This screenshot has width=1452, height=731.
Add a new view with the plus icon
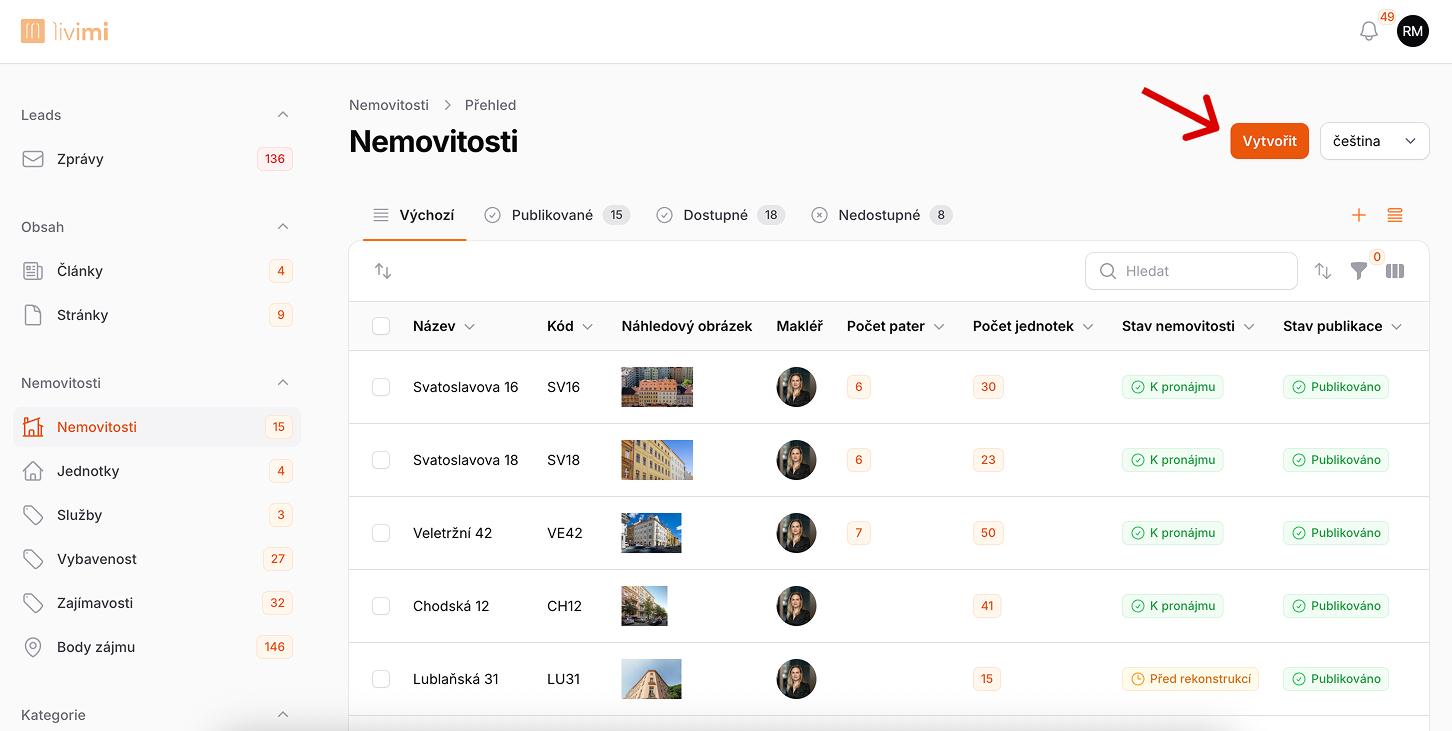coord(1358,215)
